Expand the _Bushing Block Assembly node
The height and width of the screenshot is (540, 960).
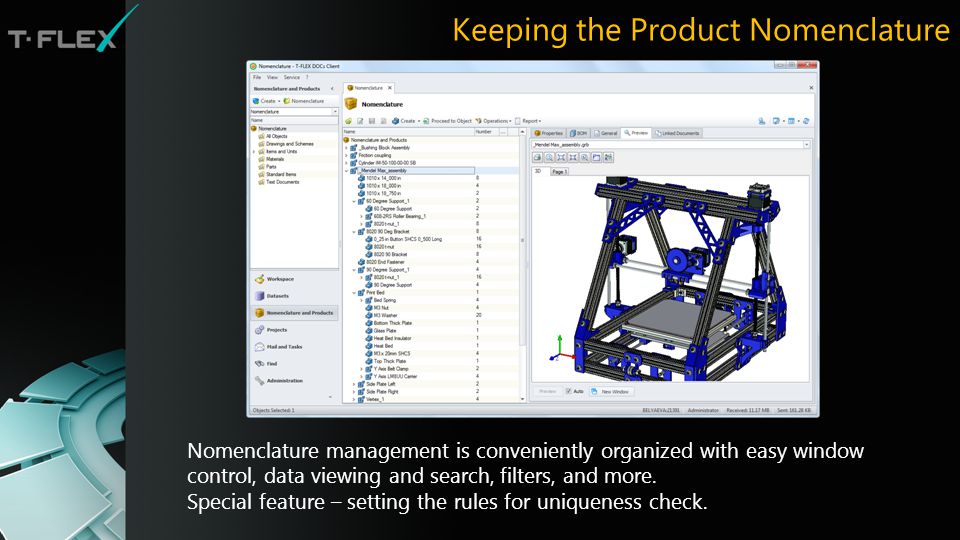(347, 148)
